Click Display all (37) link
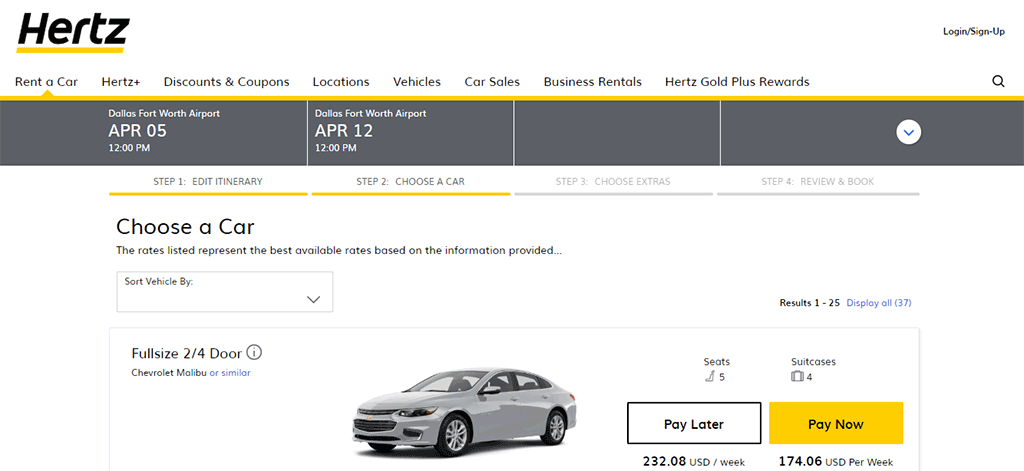 click(879, 303)
